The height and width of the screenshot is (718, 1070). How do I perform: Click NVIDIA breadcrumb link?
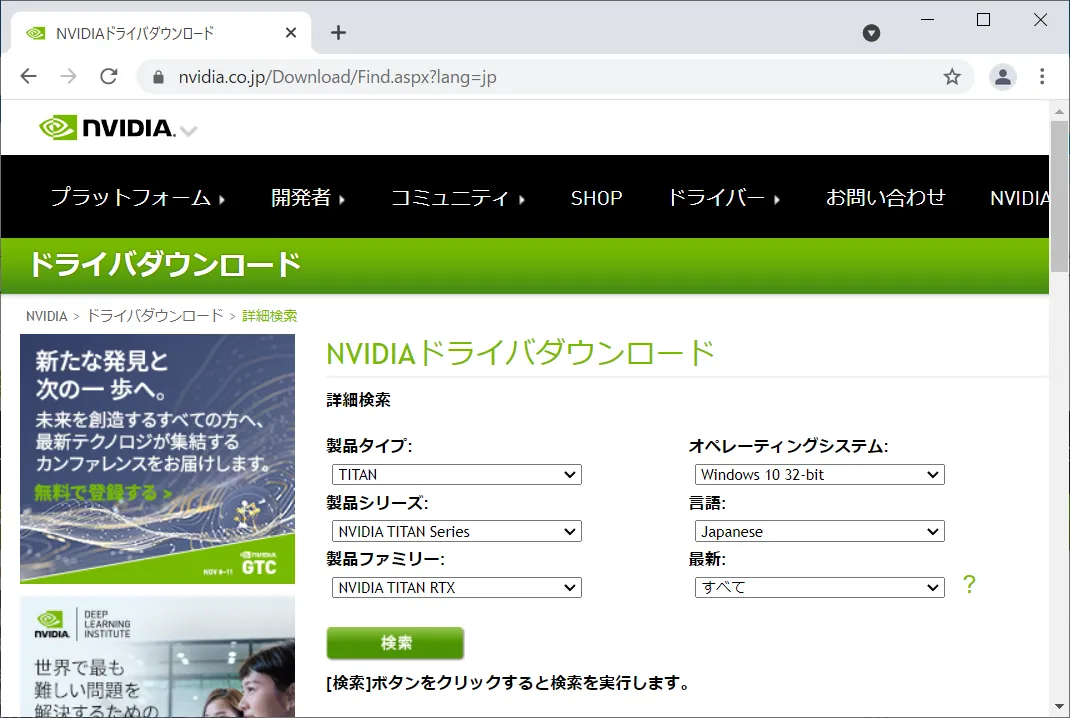click(x=46, y=316)
